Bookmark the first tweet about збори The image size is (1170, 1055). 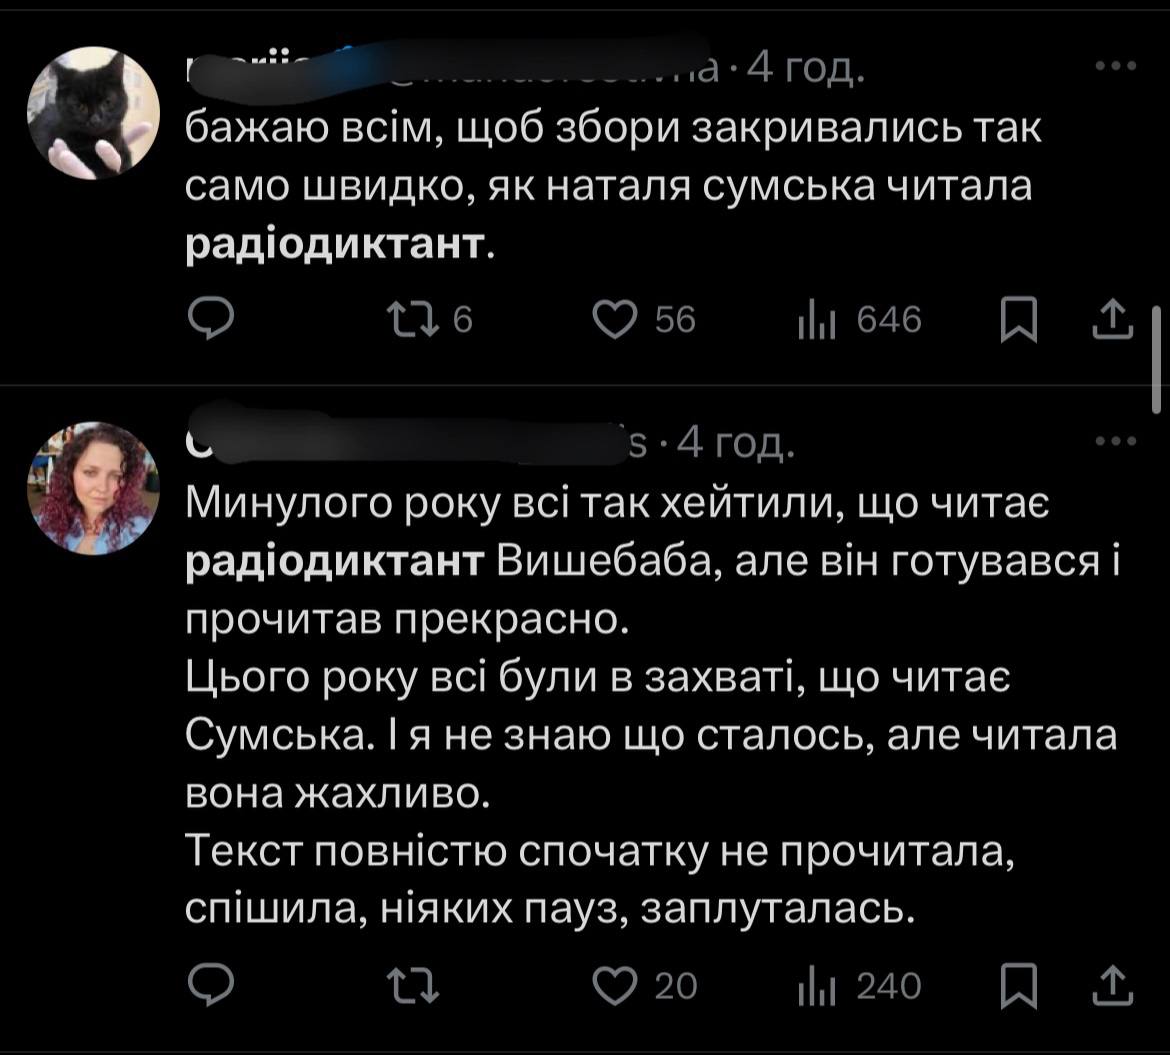(1019, 319)
